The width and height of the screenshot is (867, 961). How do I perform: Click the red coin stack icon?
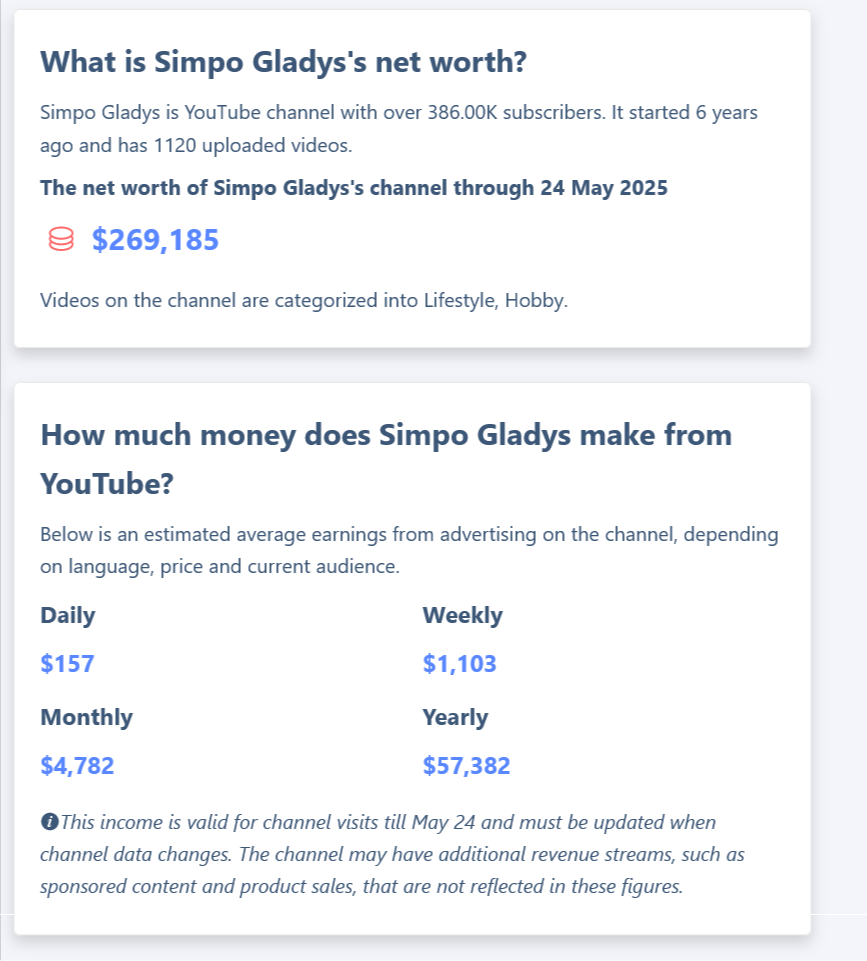[60, 240]
